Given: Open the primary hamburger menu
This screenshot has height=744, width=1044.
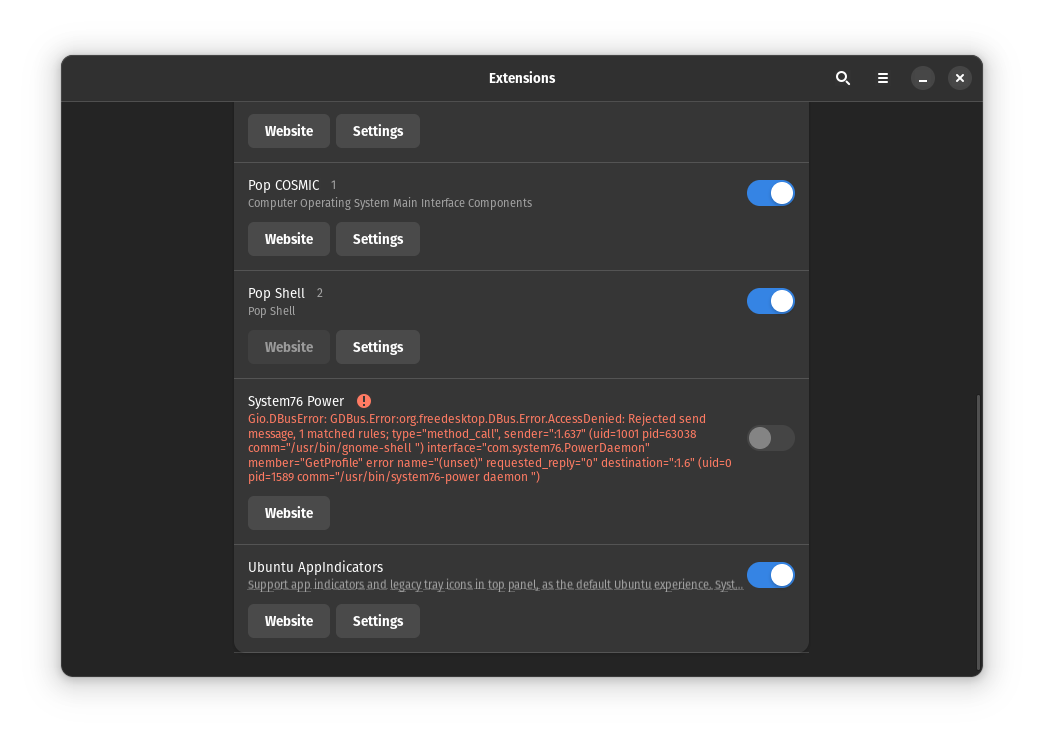Looking at the screenshot, I should pos(883,77).
